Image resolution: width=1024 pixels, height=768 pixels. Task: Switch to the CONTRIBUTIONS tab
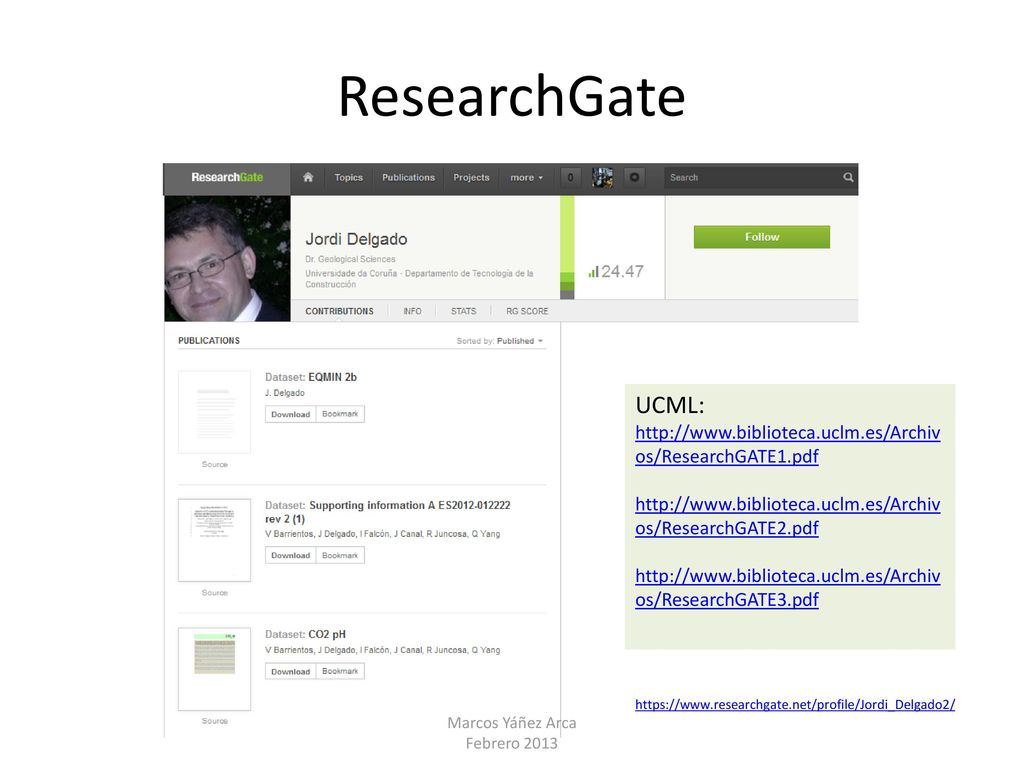click(339, 312)
